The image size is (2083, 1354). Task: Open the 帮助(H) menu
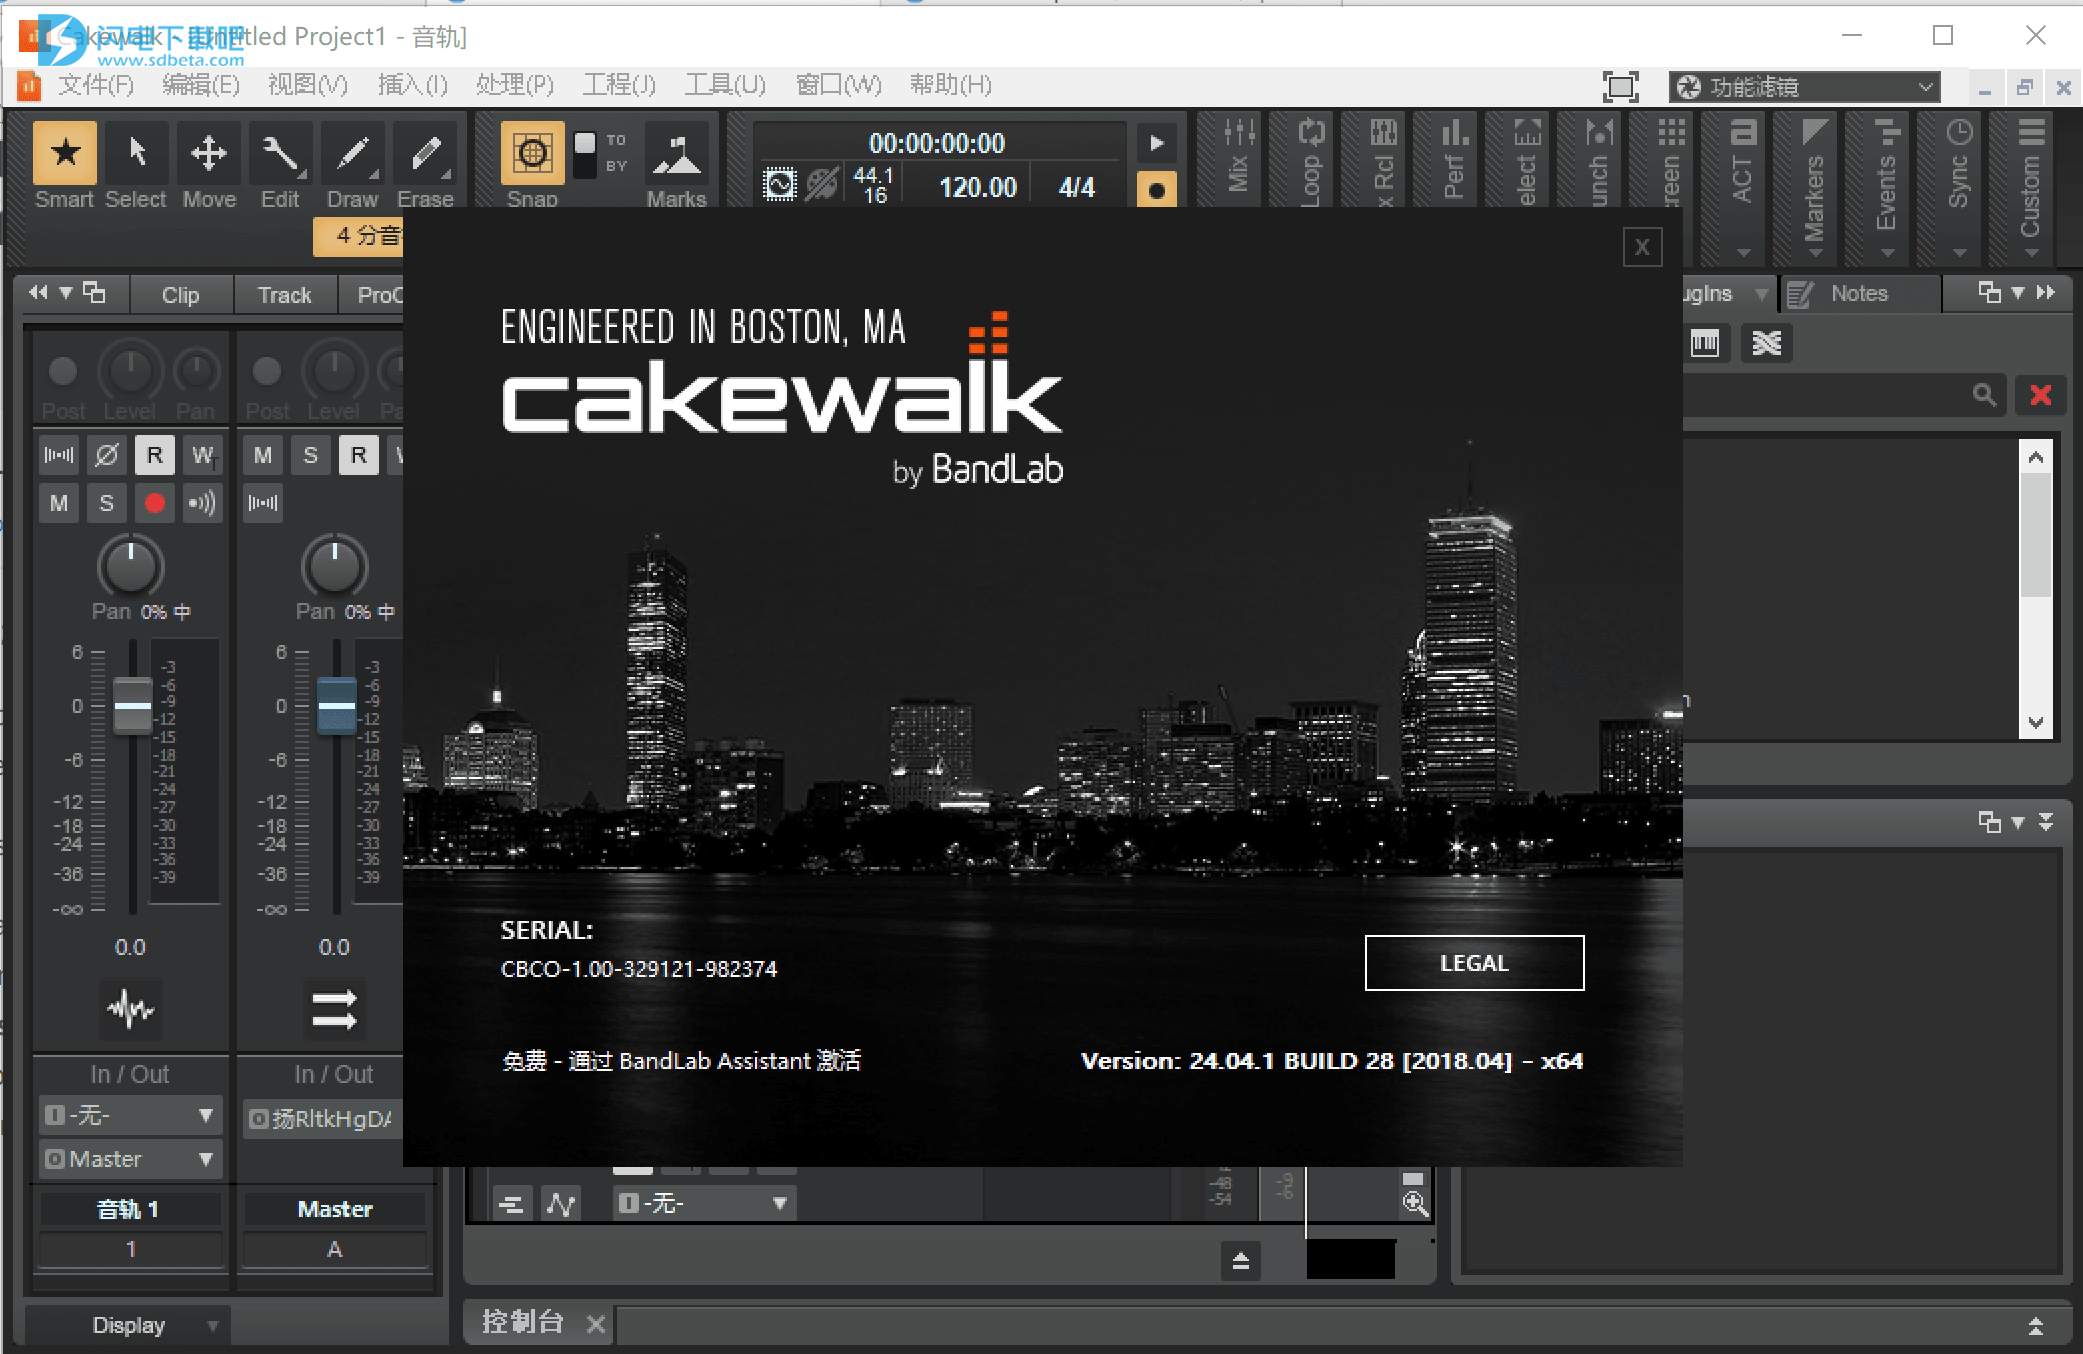tap(951, 85)
